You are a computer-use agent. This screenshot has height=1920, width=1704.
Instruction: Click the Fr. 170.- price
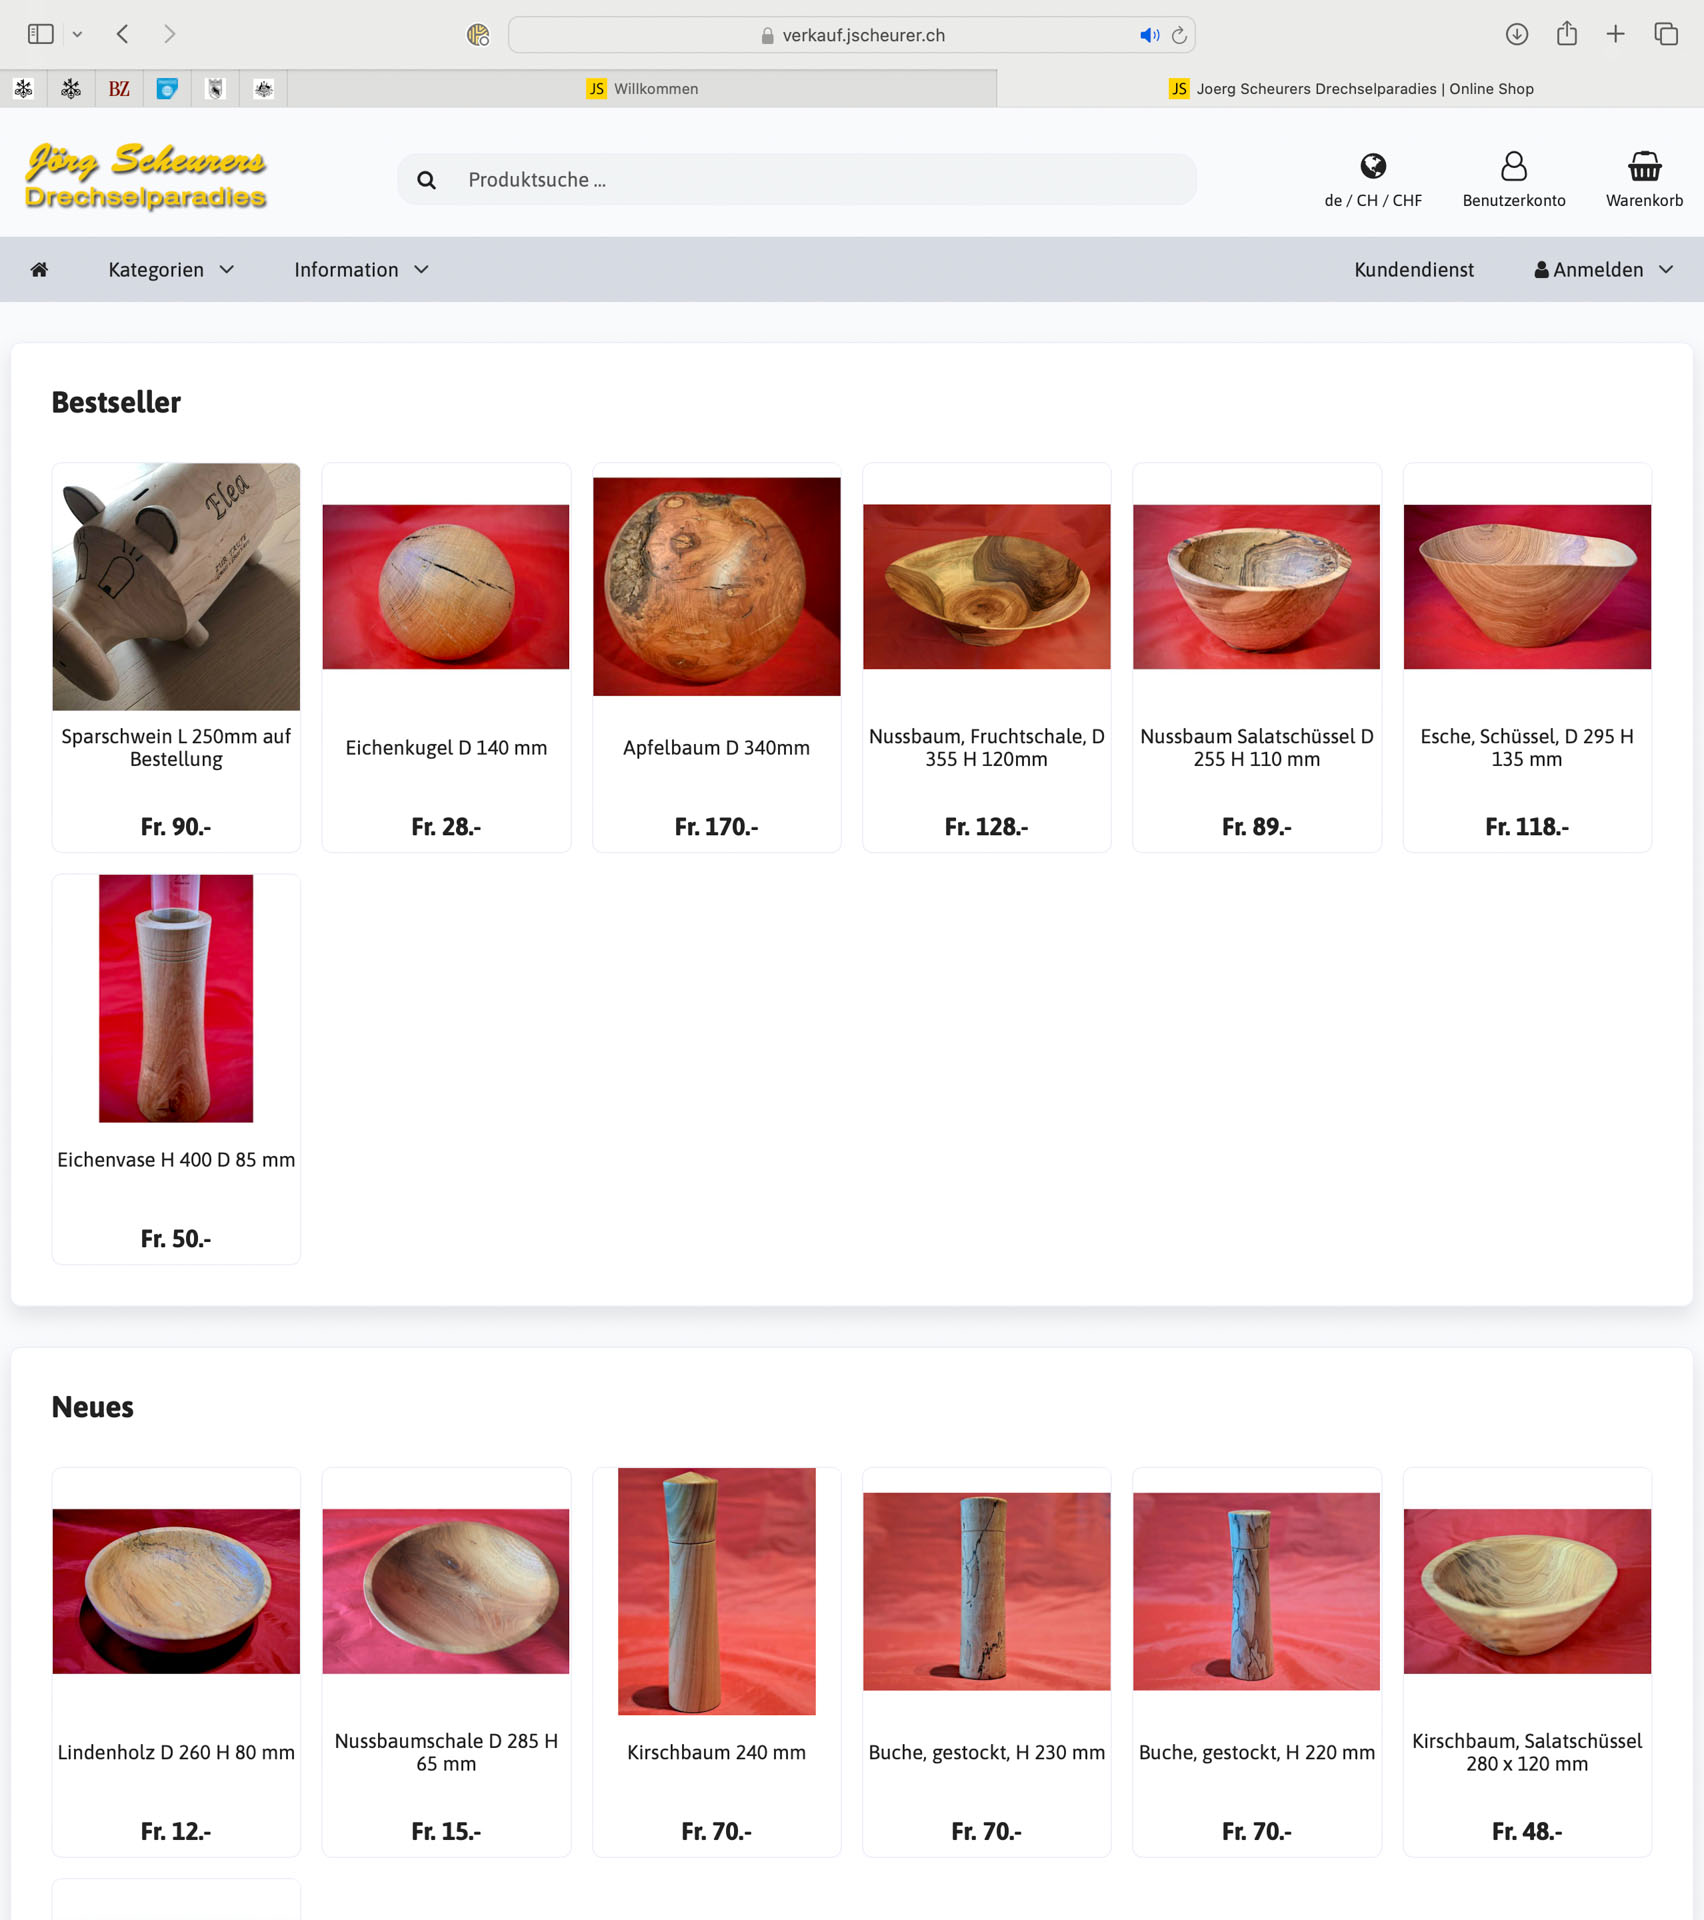point(717,827)
